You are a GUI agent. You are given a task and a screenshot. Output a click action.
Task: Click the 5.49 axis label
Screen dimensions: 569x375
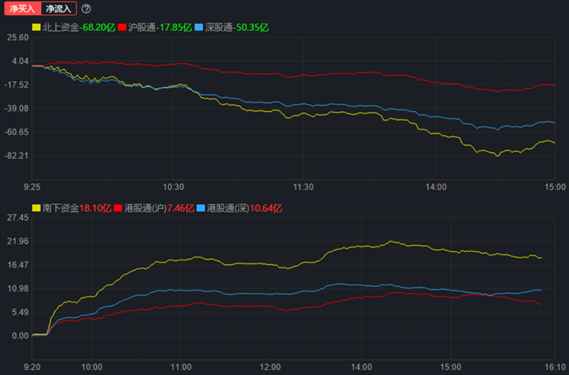click(x=20, y=312)
